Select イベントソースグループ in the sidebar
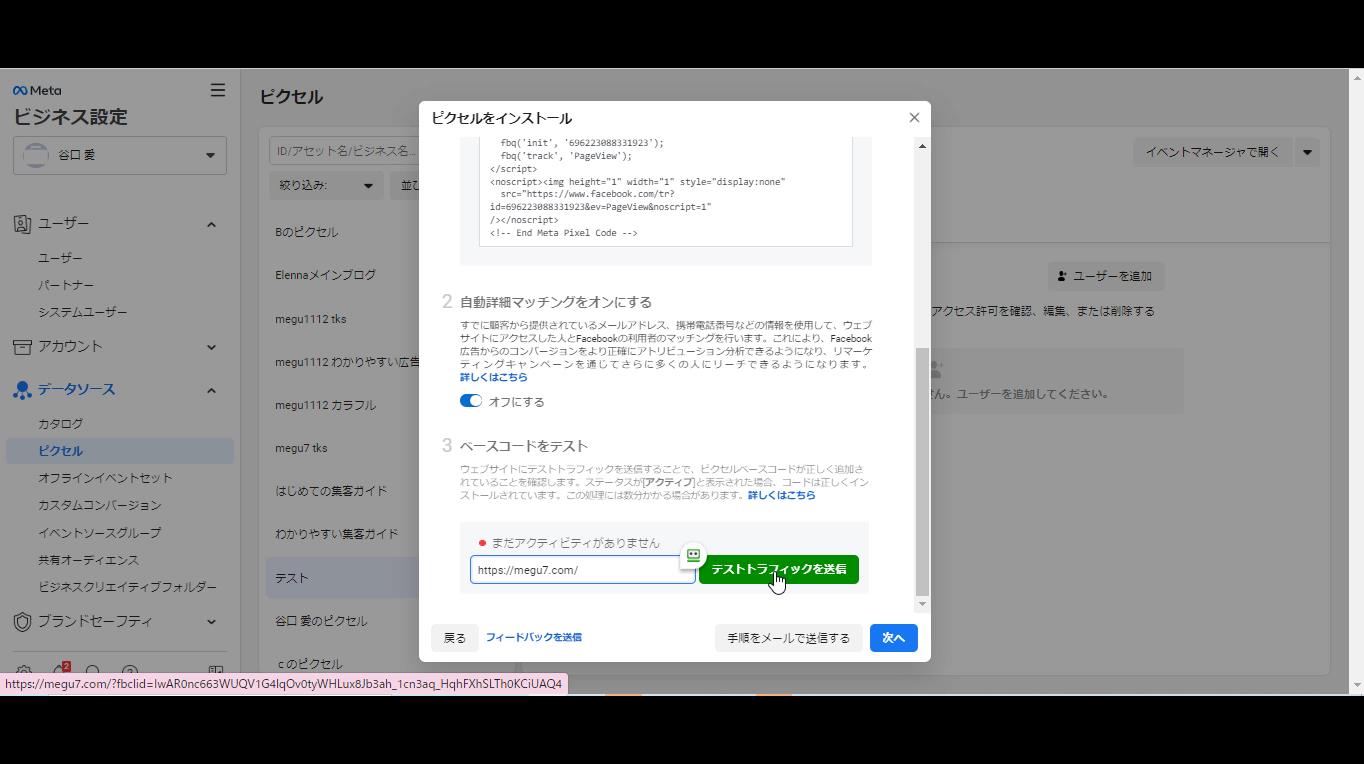The width and height of the screenshot is (1364, 764). [99, 533]
